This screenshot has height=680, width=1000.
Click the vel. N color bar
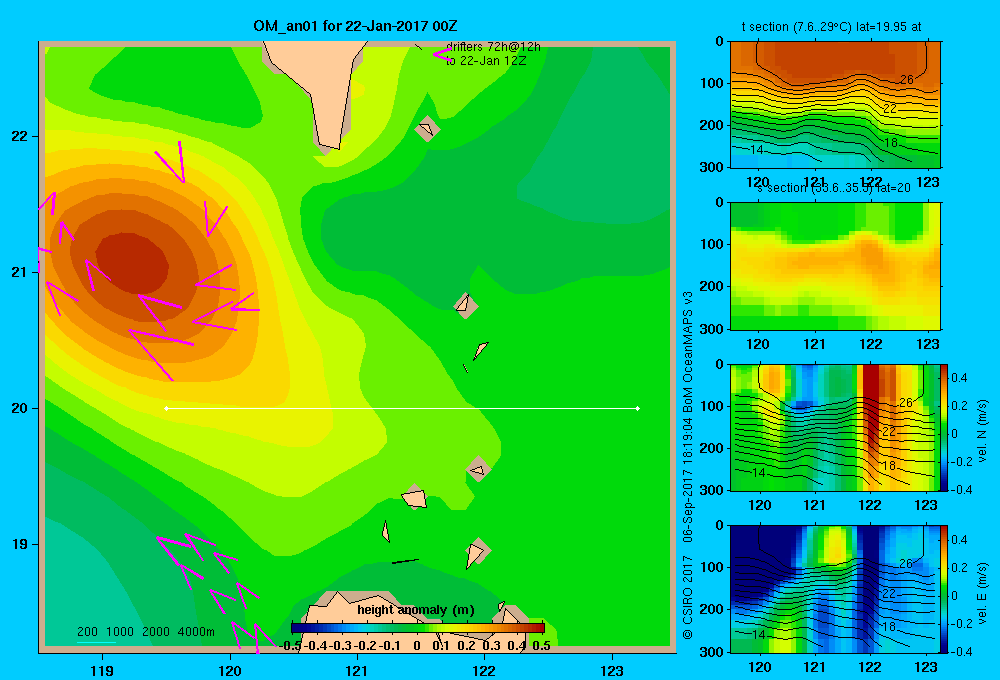tap(944, 427)
